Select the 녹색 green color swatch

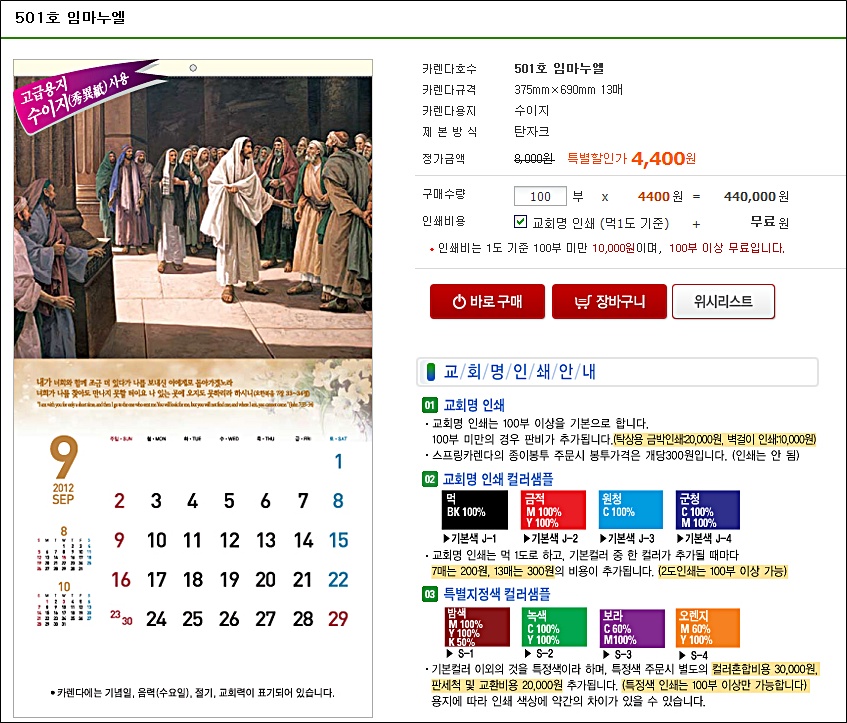[554, 627]
